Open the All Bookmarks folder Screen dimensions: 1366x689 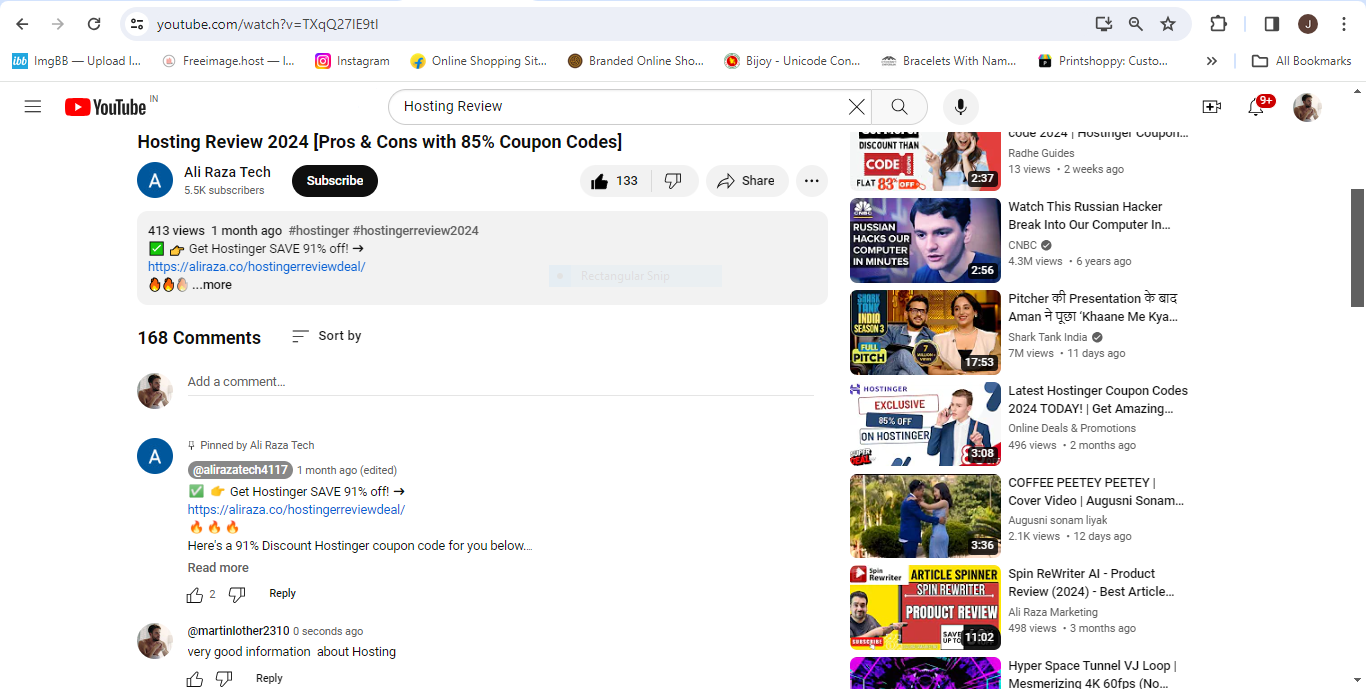1302,61
